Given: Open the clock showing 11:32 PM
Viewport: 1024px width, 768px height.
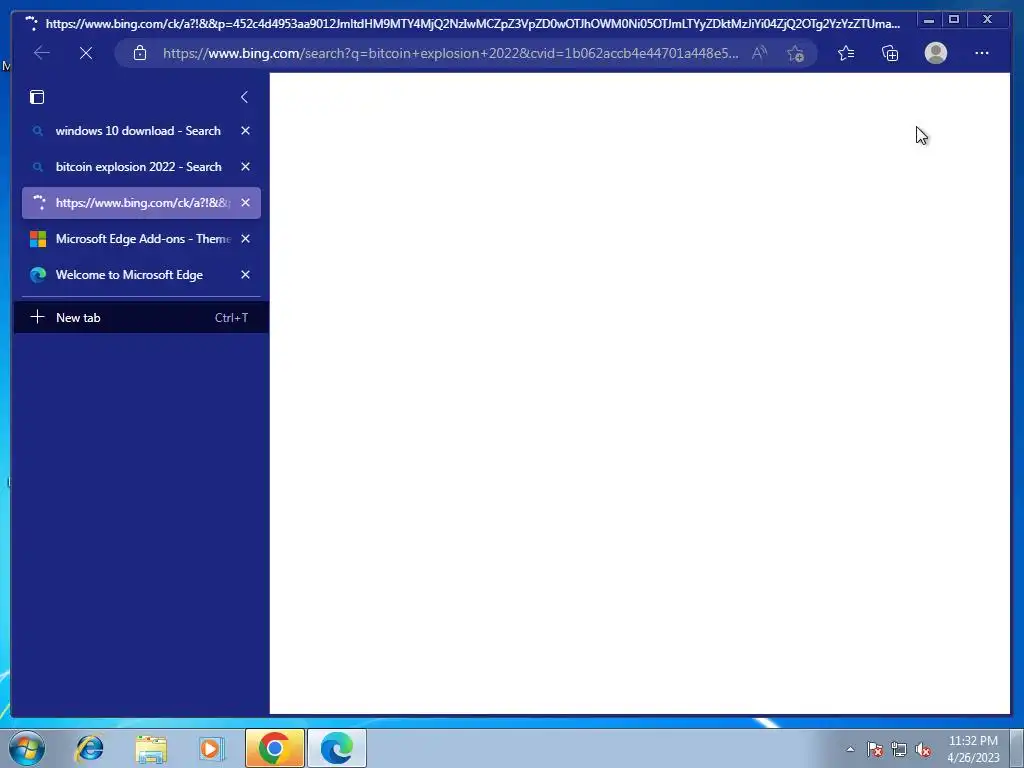Looking at the screenshot, I should [x=973, y=749].
